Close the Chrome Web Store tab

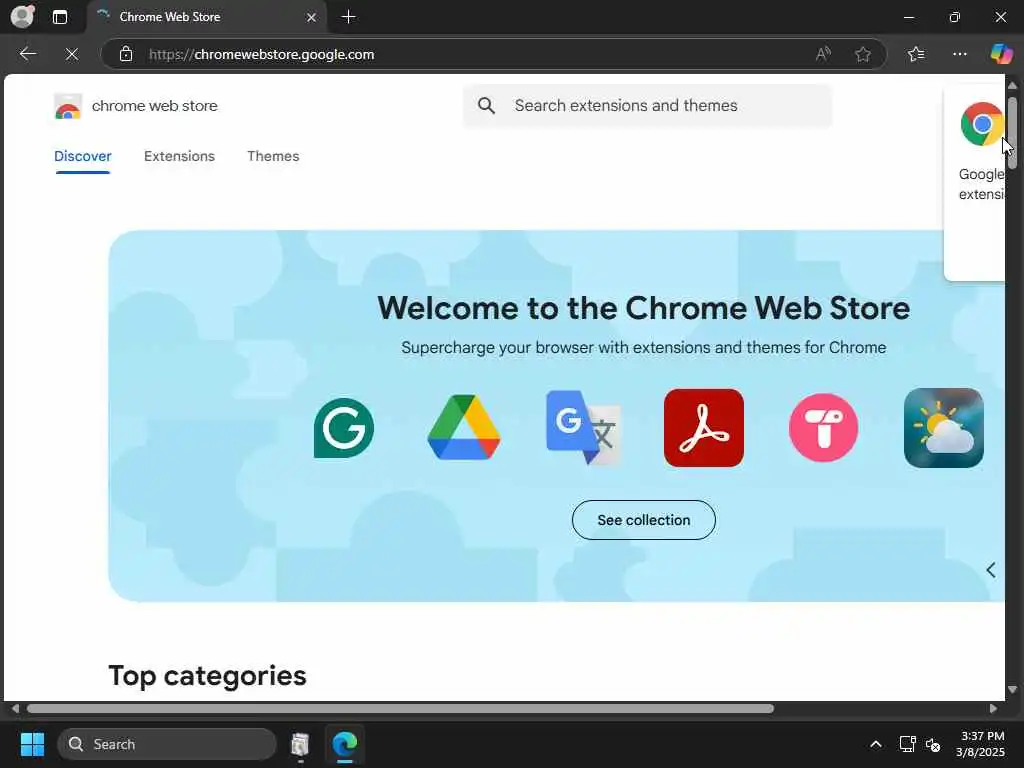pos(312,17)
